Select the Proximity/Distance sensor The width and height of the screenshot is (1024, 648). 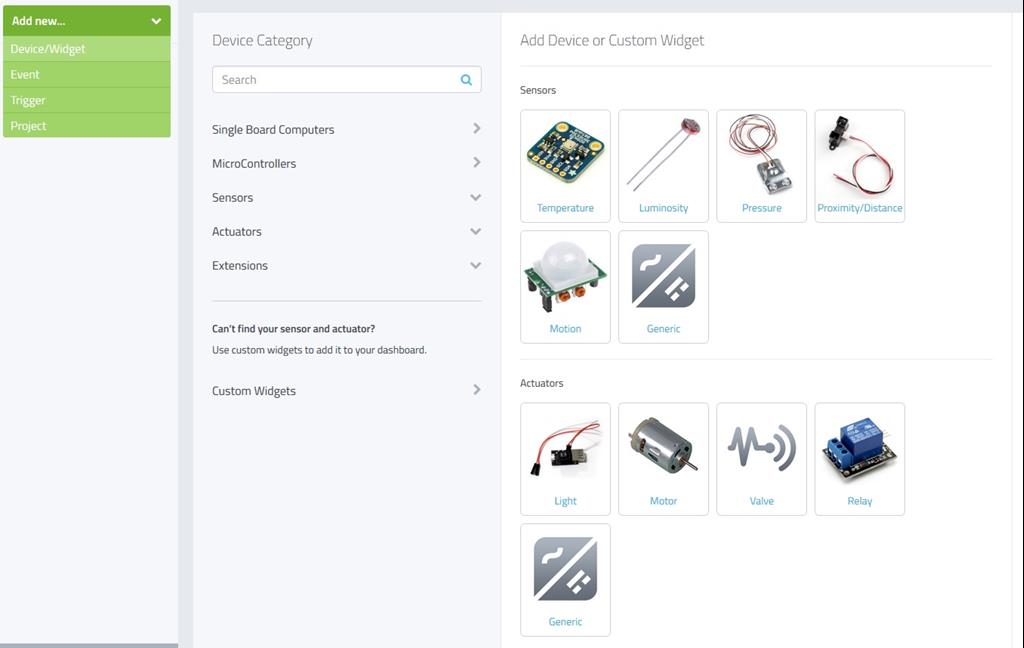859,165
